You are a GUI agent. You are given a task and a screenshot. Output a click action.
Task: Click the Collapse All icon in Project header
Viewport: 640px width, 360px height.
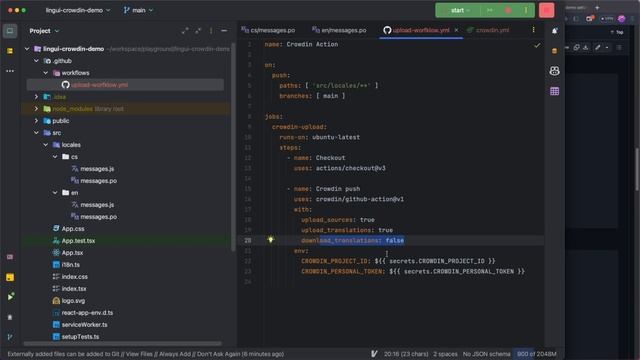pos(198,31)
